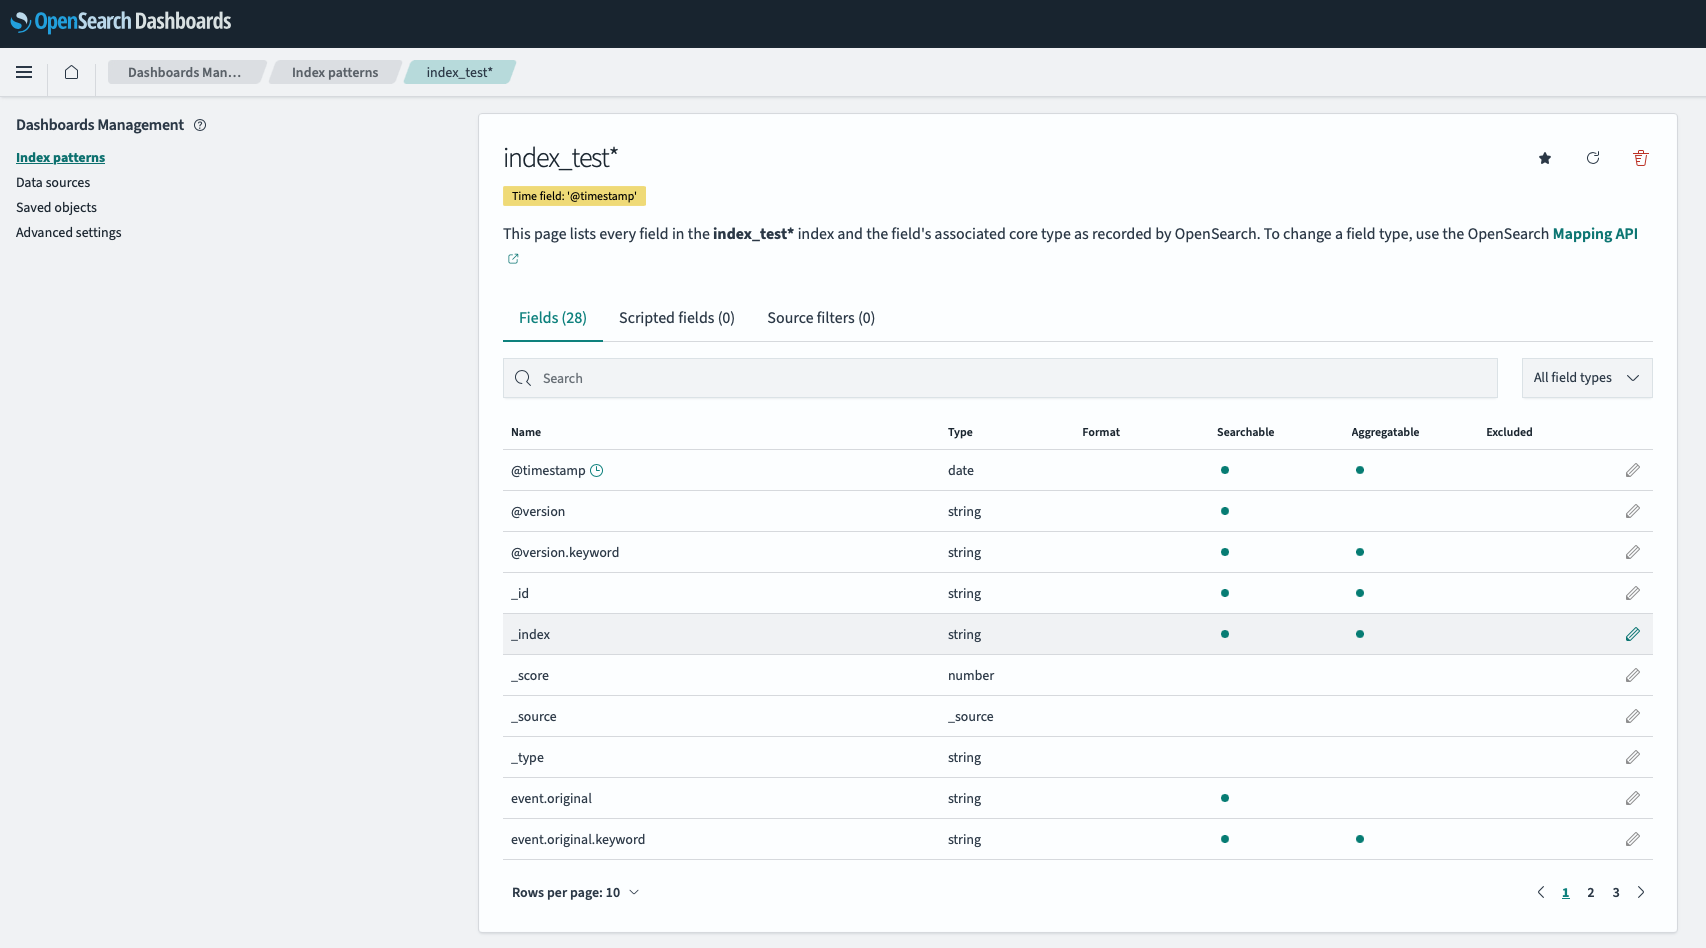Click index_test* breadcrumb
Viewport: 1706px width, 948px height.
(x=460, y=72)
